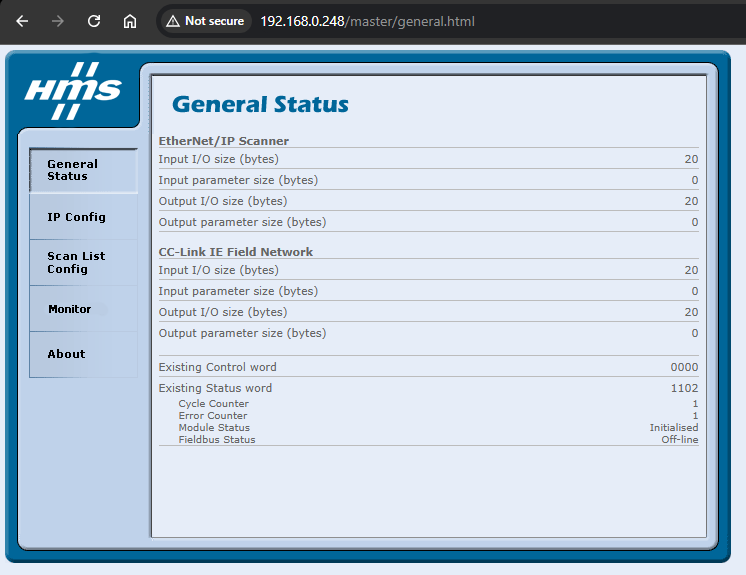
Task: Click the HMS logo
Action: point(73,91)
